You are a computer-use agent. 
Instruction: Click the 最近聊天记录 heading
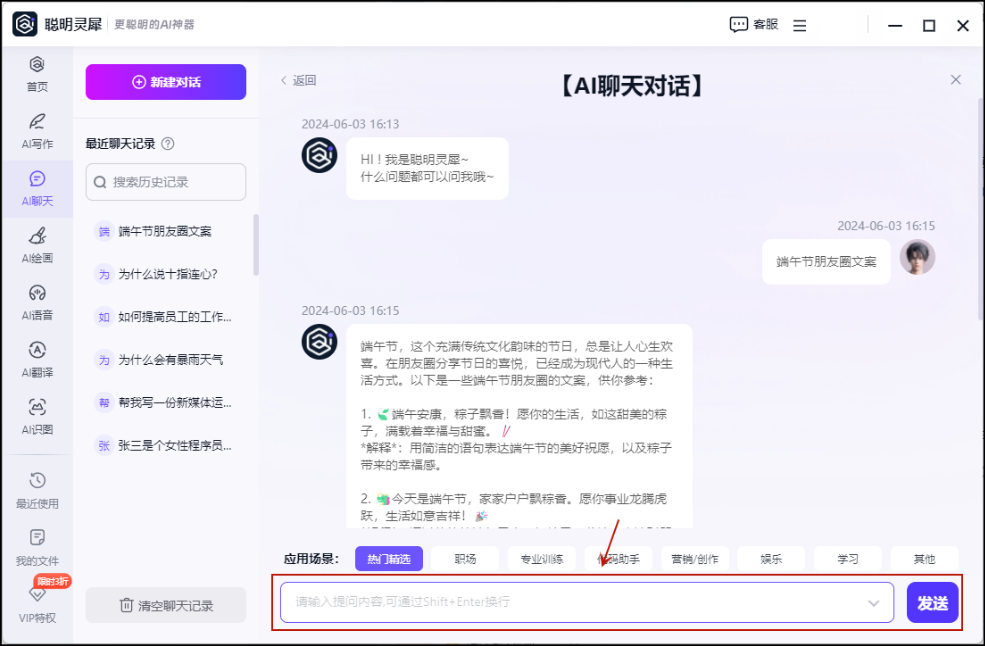click(x=121, y=144)
